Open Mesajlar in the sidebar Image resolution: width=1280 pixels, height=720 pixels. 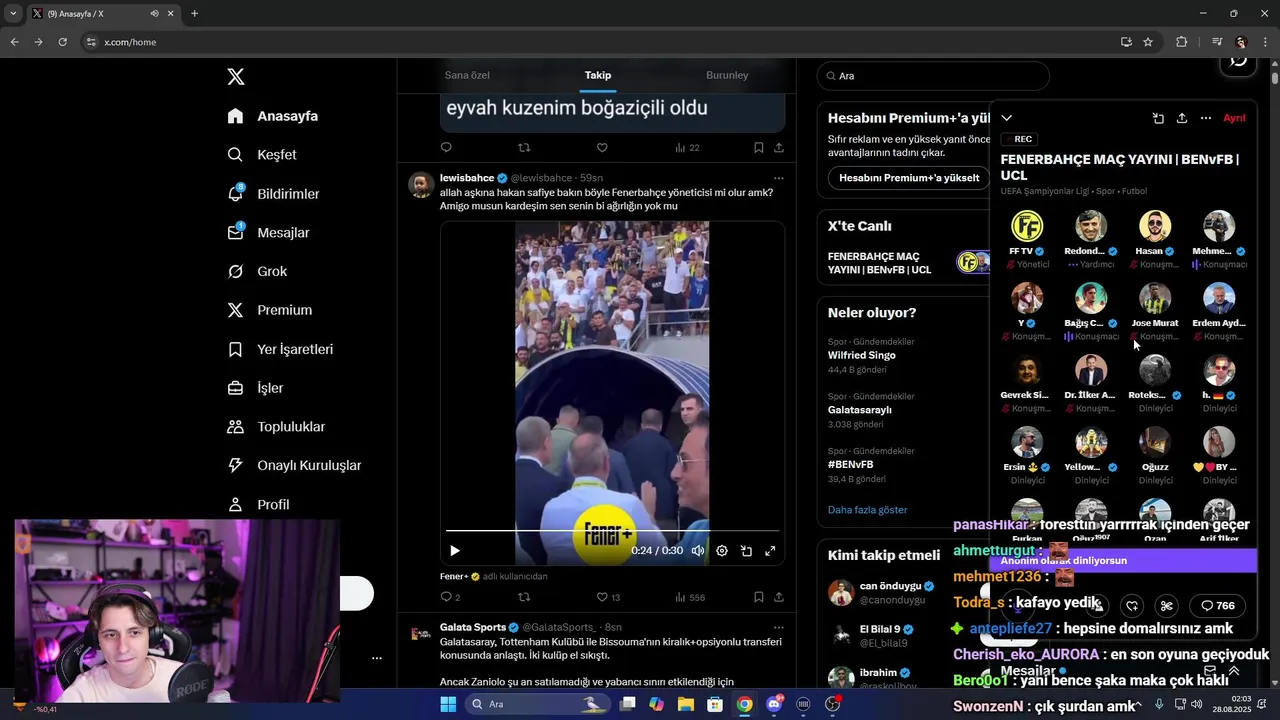[269, 233]
